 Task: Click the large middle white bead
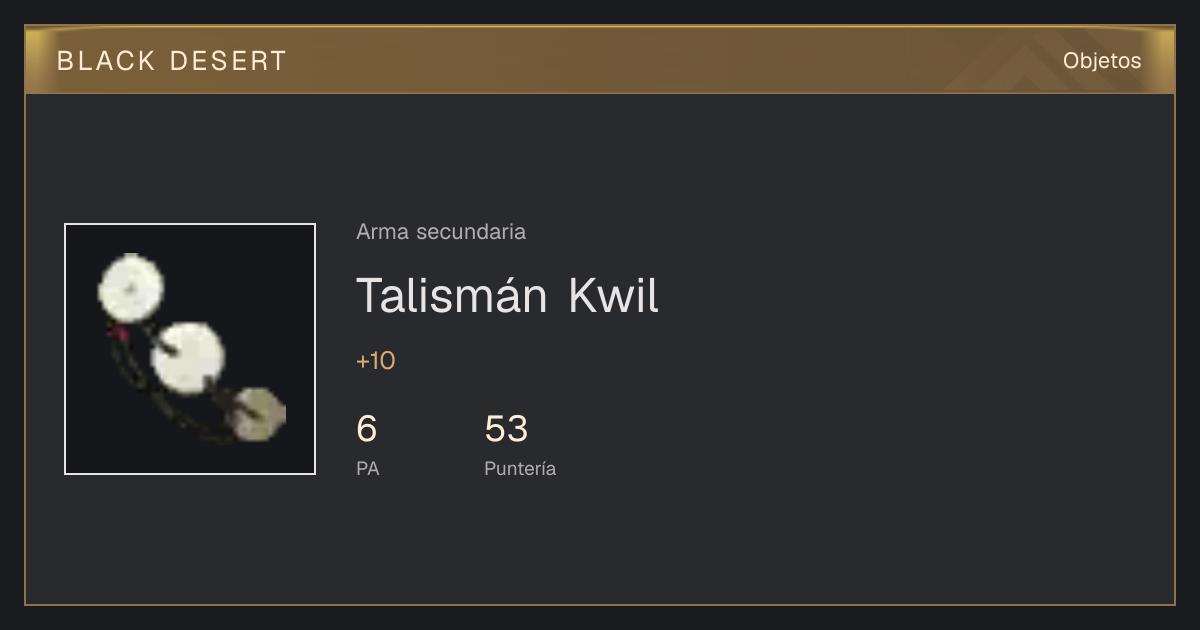(x=187, y=357)
